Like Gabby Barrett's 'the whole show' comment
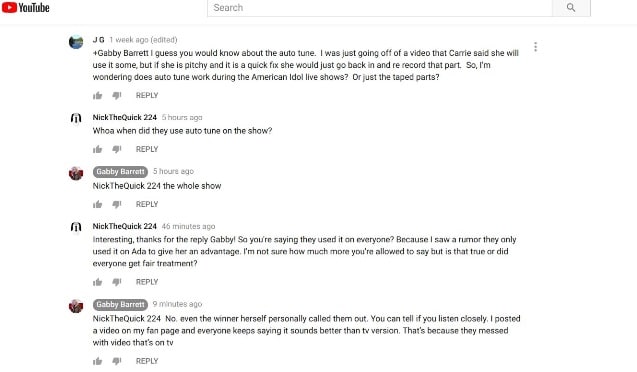Screen dimensions: 637x372 tap(98, 204)
